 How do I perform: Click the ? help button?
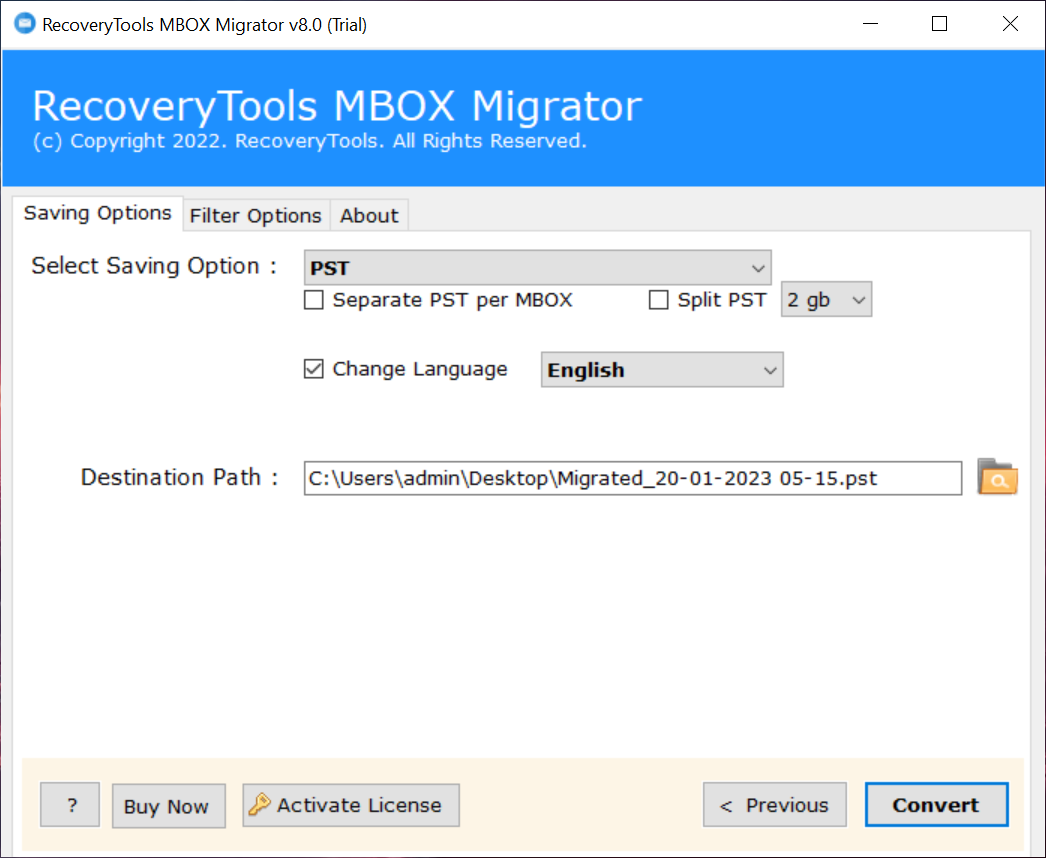[70, 805]
